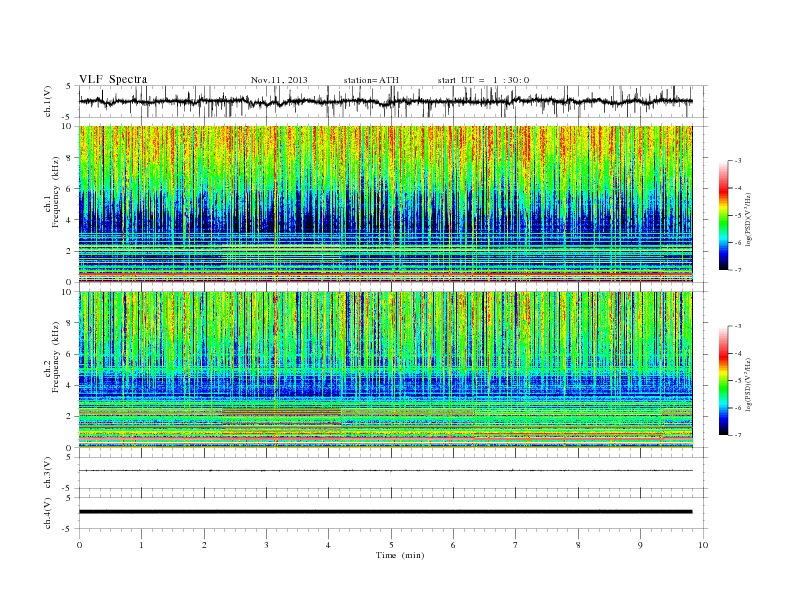Click the "ch.3(V)" axis label
792x612 pixels.
48,473
